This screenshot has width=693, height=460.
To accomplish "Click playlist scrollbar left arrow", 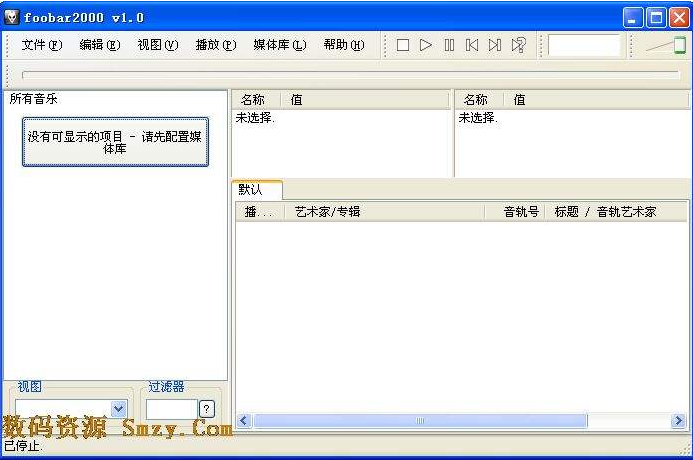I will tap(244, 420).
